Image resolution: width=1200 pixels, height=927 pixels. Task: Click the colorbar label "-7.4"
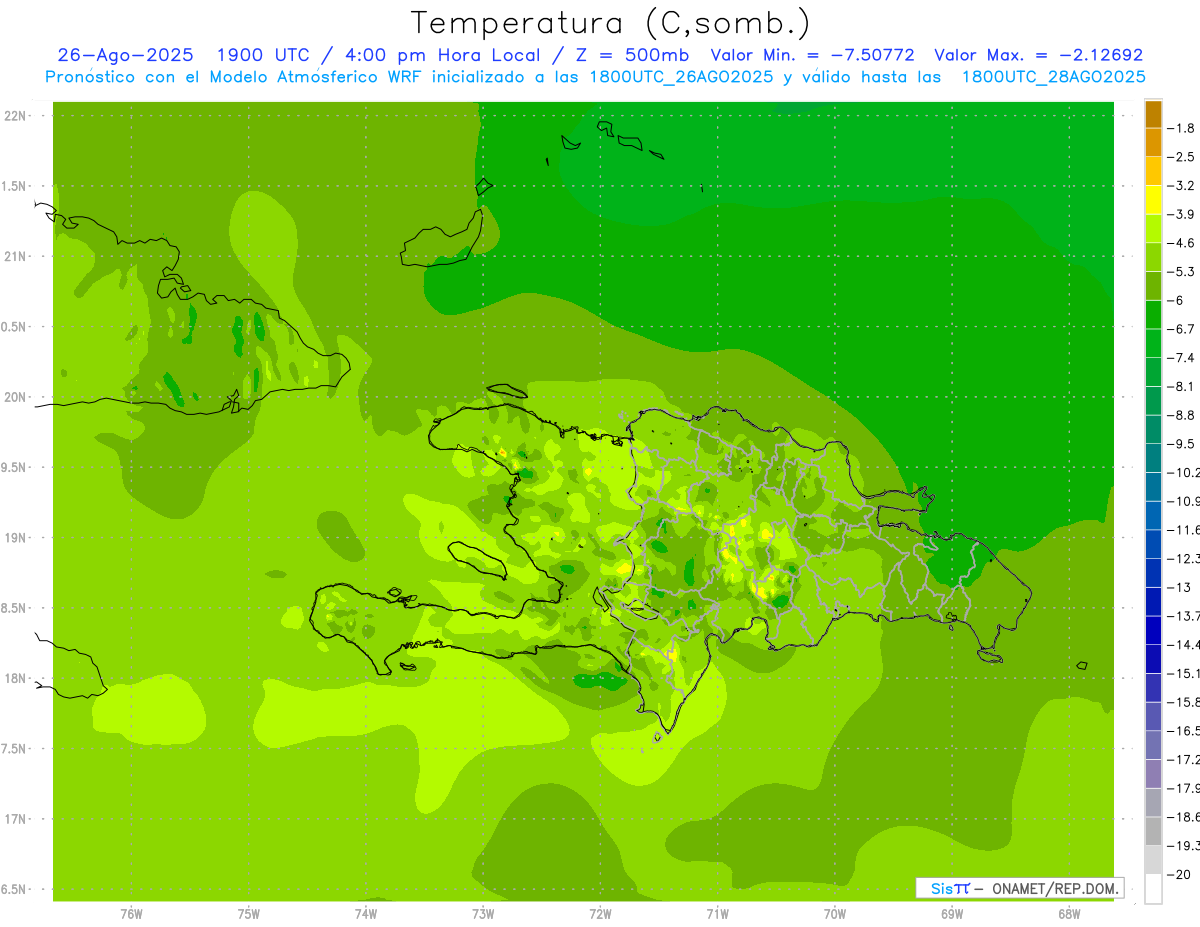click(1181, 358)
